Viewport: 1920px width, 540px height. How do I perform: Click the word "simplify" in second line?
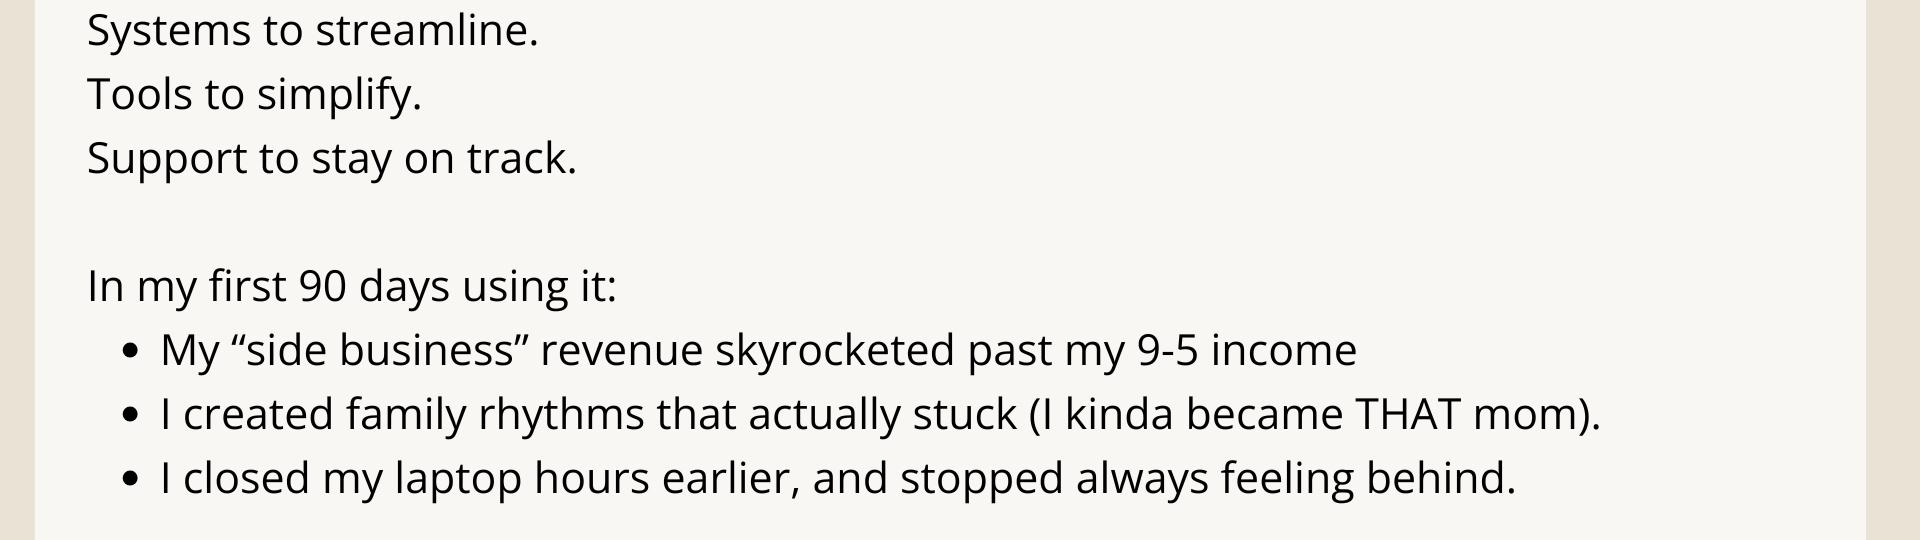point(338,95)
